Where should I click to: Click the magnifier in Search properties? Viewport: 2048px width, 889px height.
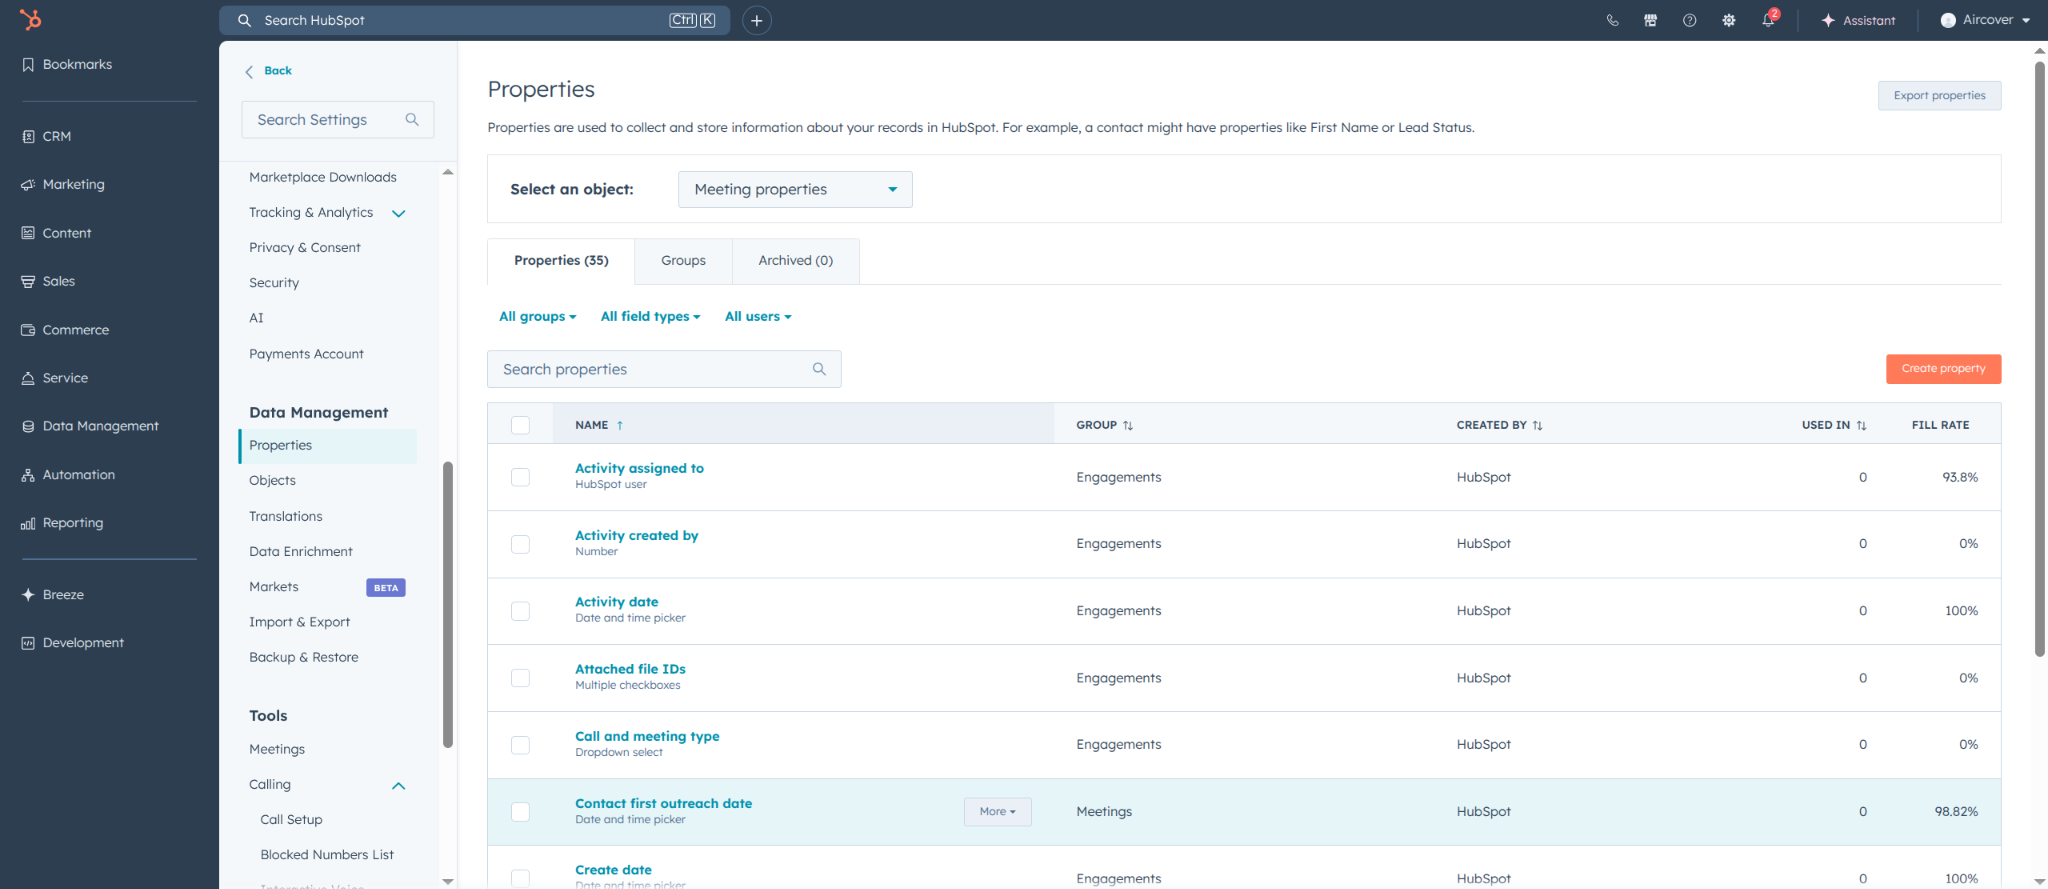tap(819, 369)
